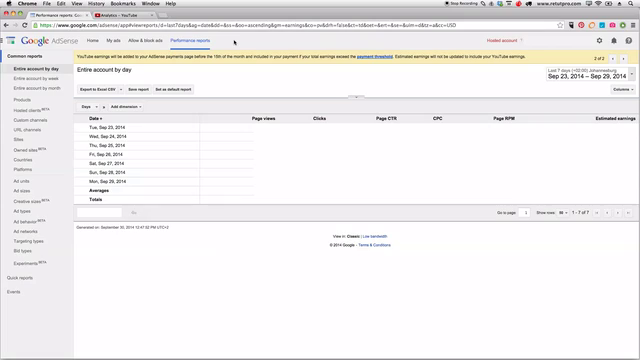Open payment threshold link
This screenshot has height=360, width=640.
(375, 57)
